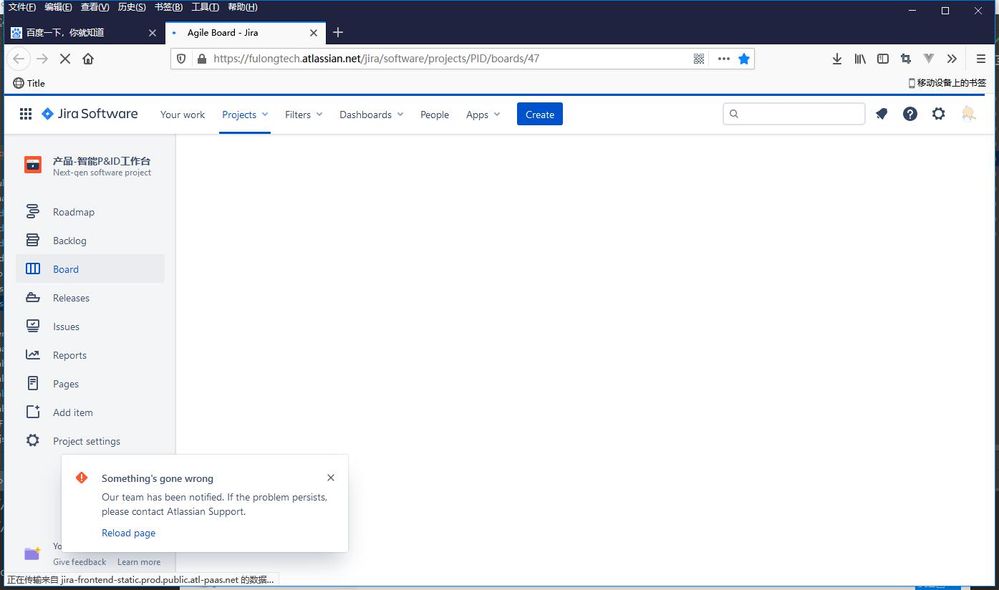Viewport: 999px width, 590px height.
Task: Expand the Dashboards dropdown
Action: (x=370, y=114)
